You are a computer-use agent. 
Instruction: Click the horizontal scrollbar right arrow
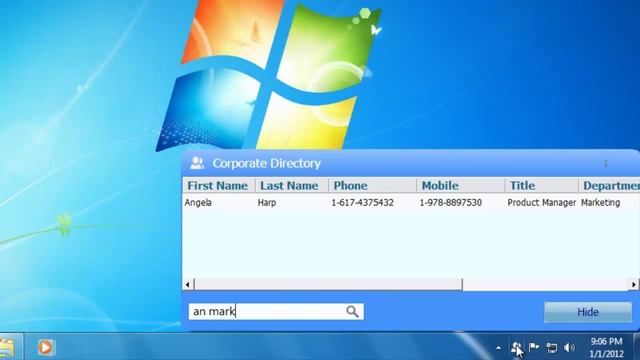634,284
